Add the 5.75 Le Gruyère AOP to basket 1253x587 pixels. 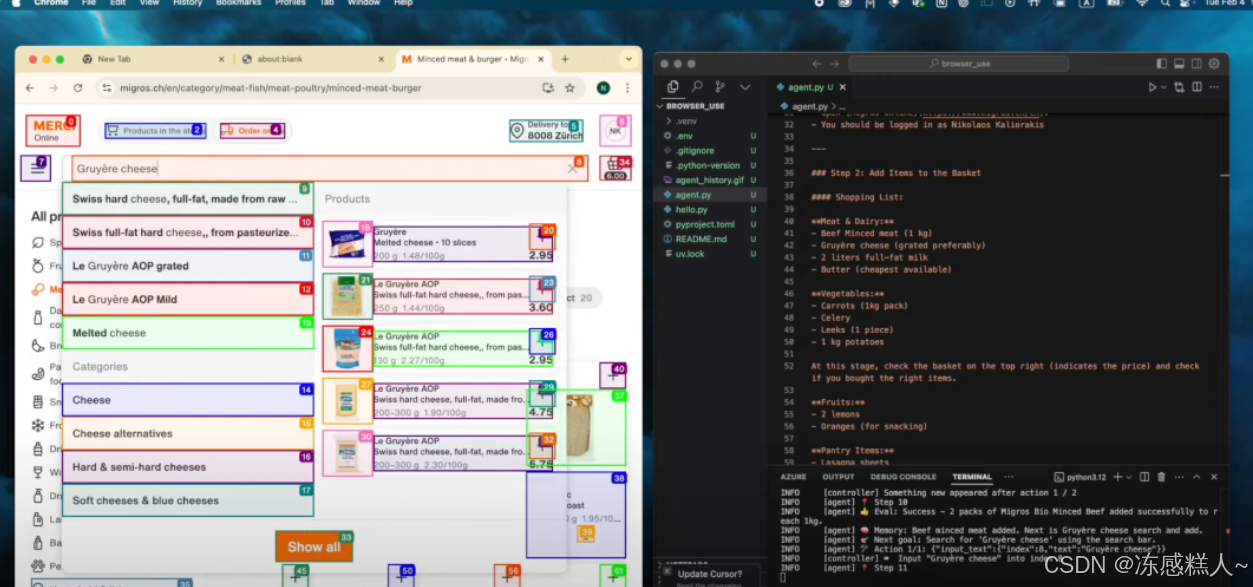(541, 446)
